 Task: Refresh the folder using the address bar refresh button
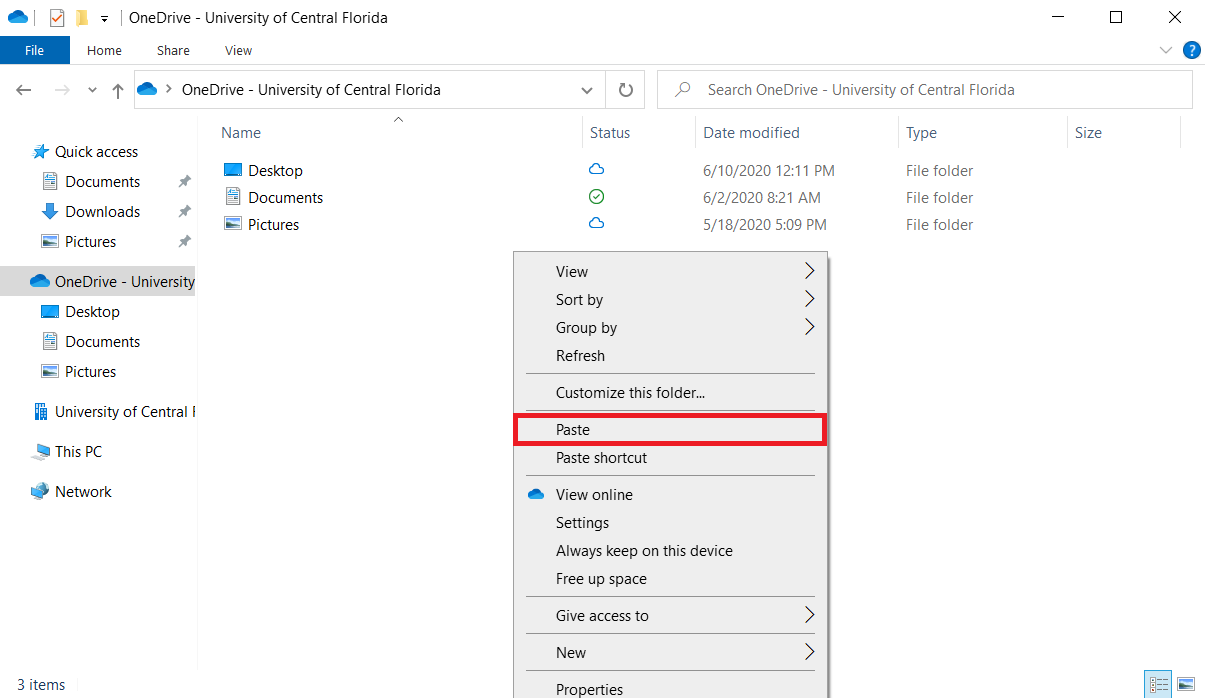coord(626,90)
